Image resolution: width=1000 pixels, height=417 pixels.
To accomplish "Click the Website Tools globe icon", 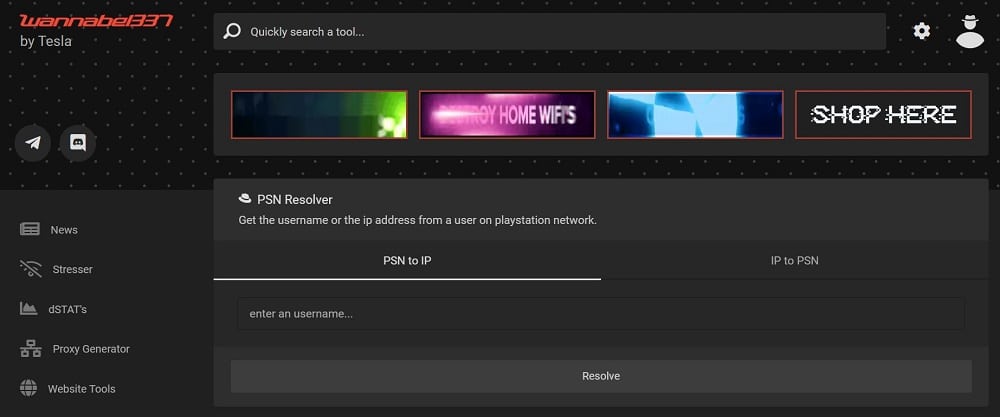I will pos(28,388).
